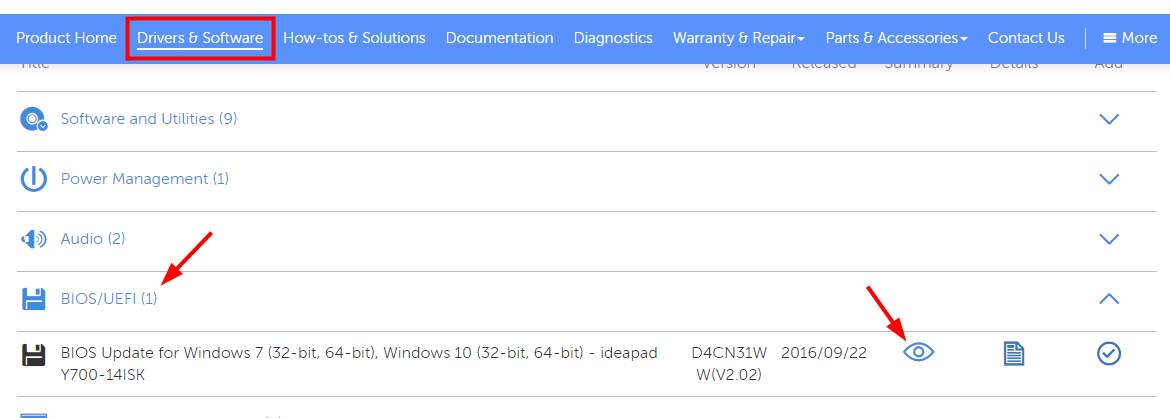Open the BIOS Update for Windows 7 title
Screen dimensions: 1170x418
click(359, 364)
